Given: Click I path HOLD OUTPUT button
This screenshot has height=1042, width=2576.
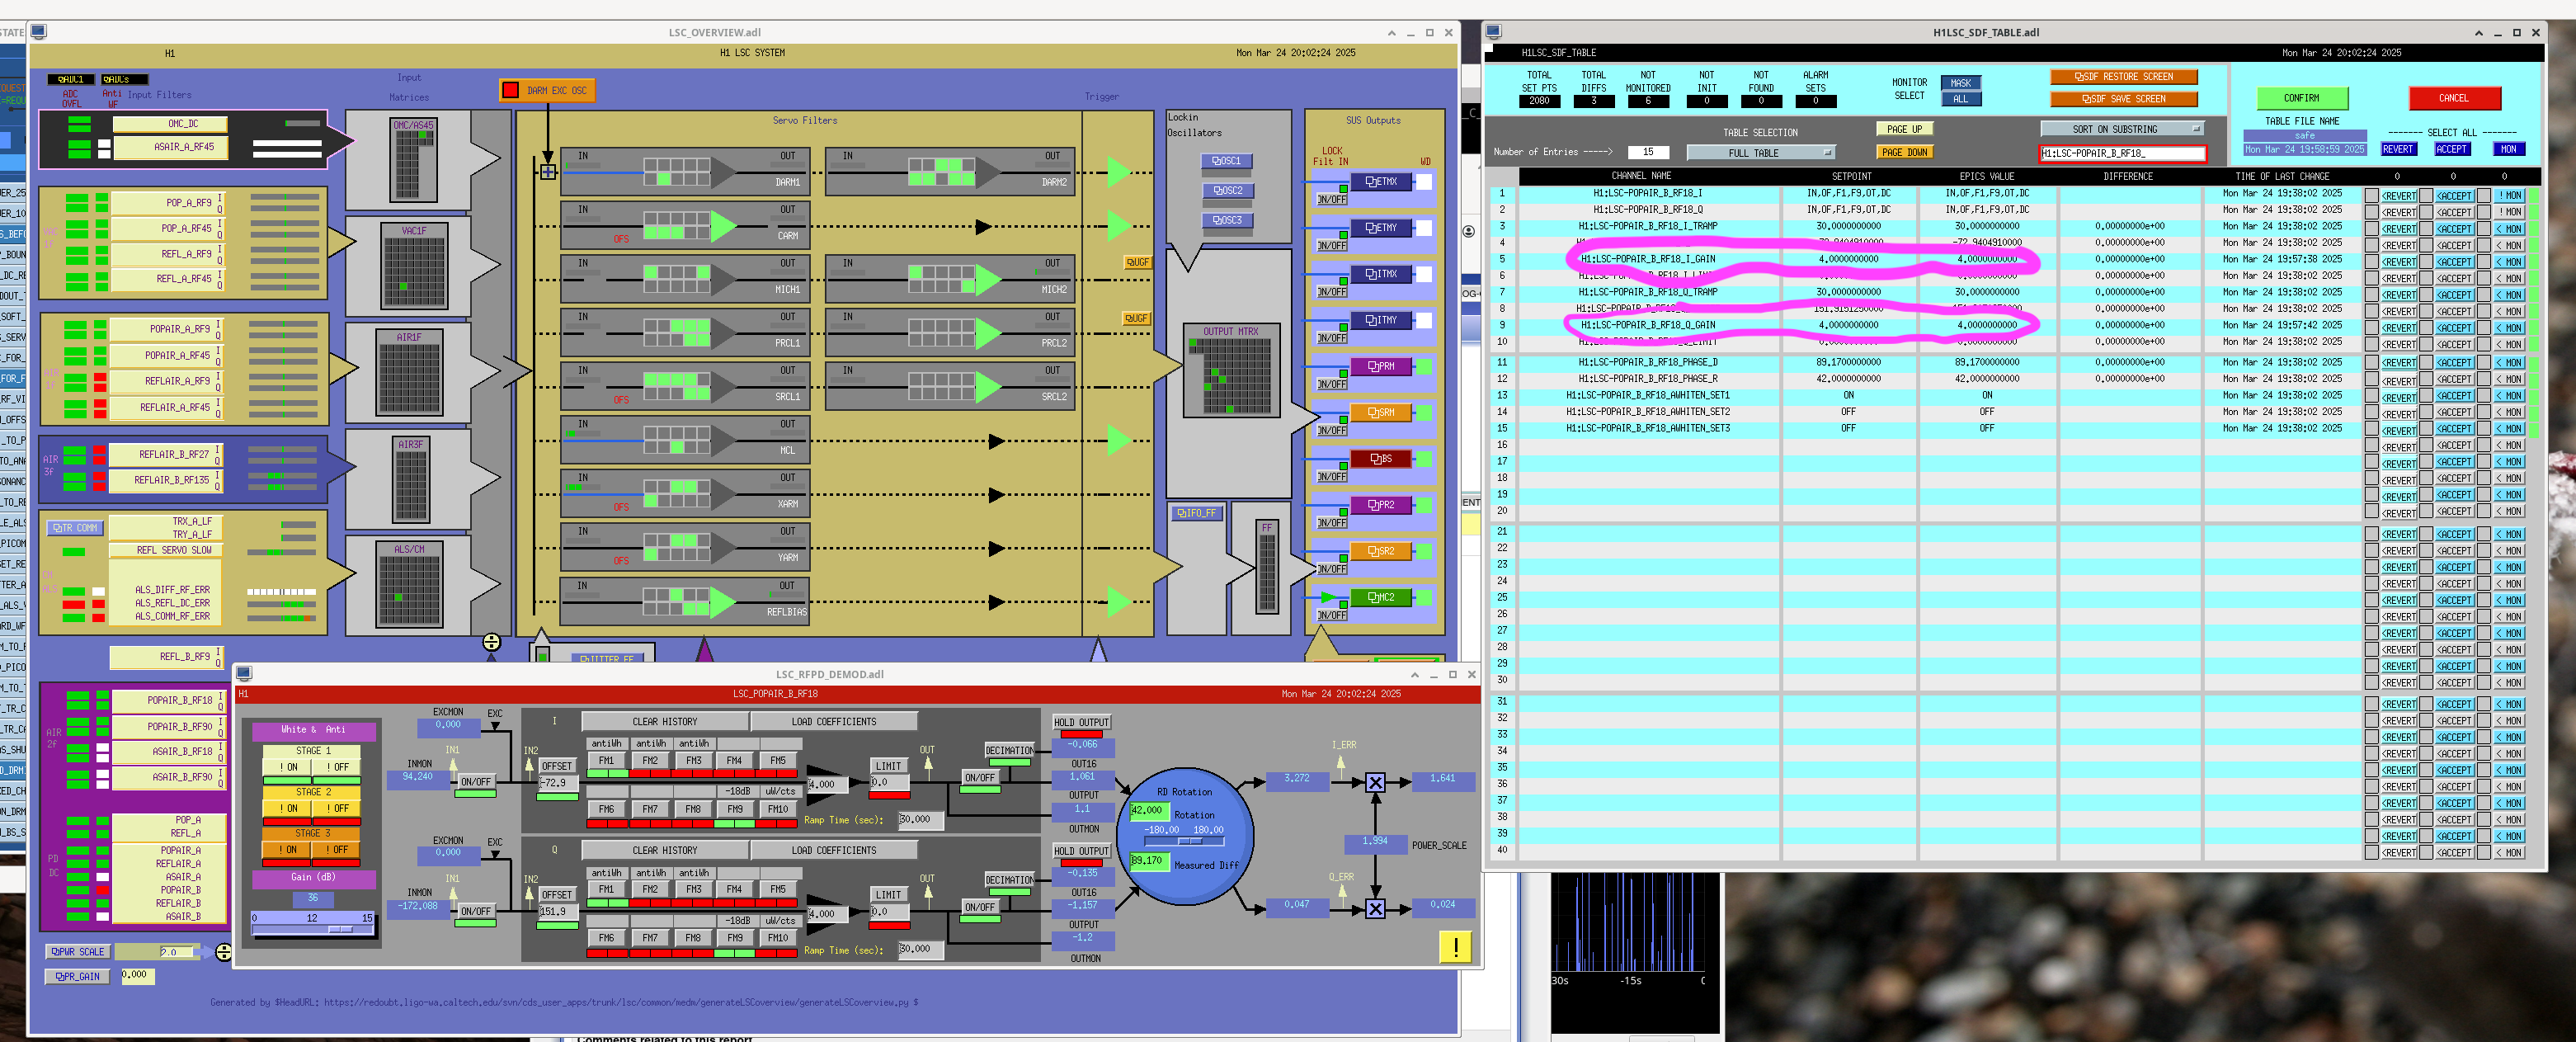Looking at the screenshot, I should coord(1081,722).
